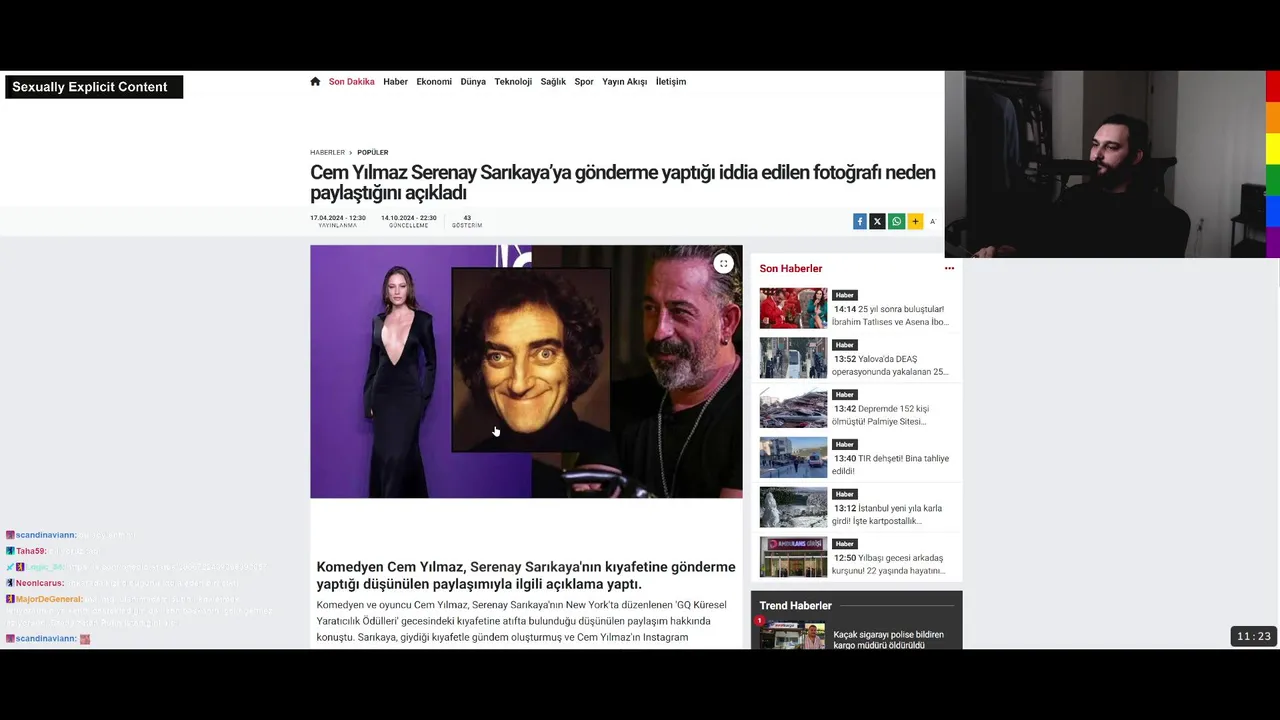Click the Haber tag above the 12:50 story
Viewport: 1280px width, 720px height.
pos(845,544)
